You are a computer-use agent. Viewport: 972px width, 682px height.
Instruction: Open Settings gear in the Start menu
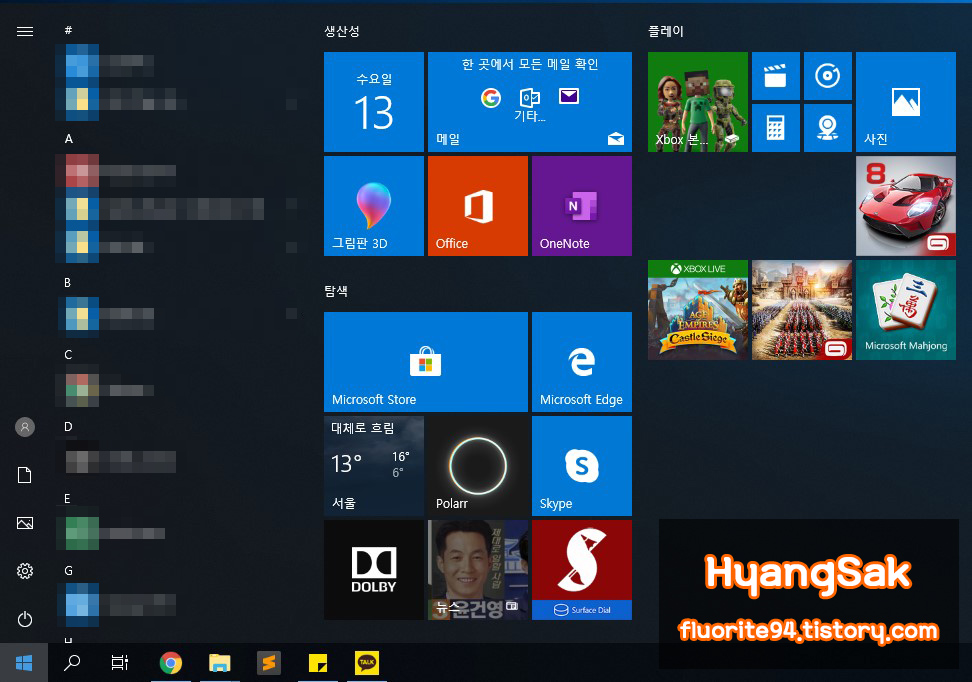(25, 570)
